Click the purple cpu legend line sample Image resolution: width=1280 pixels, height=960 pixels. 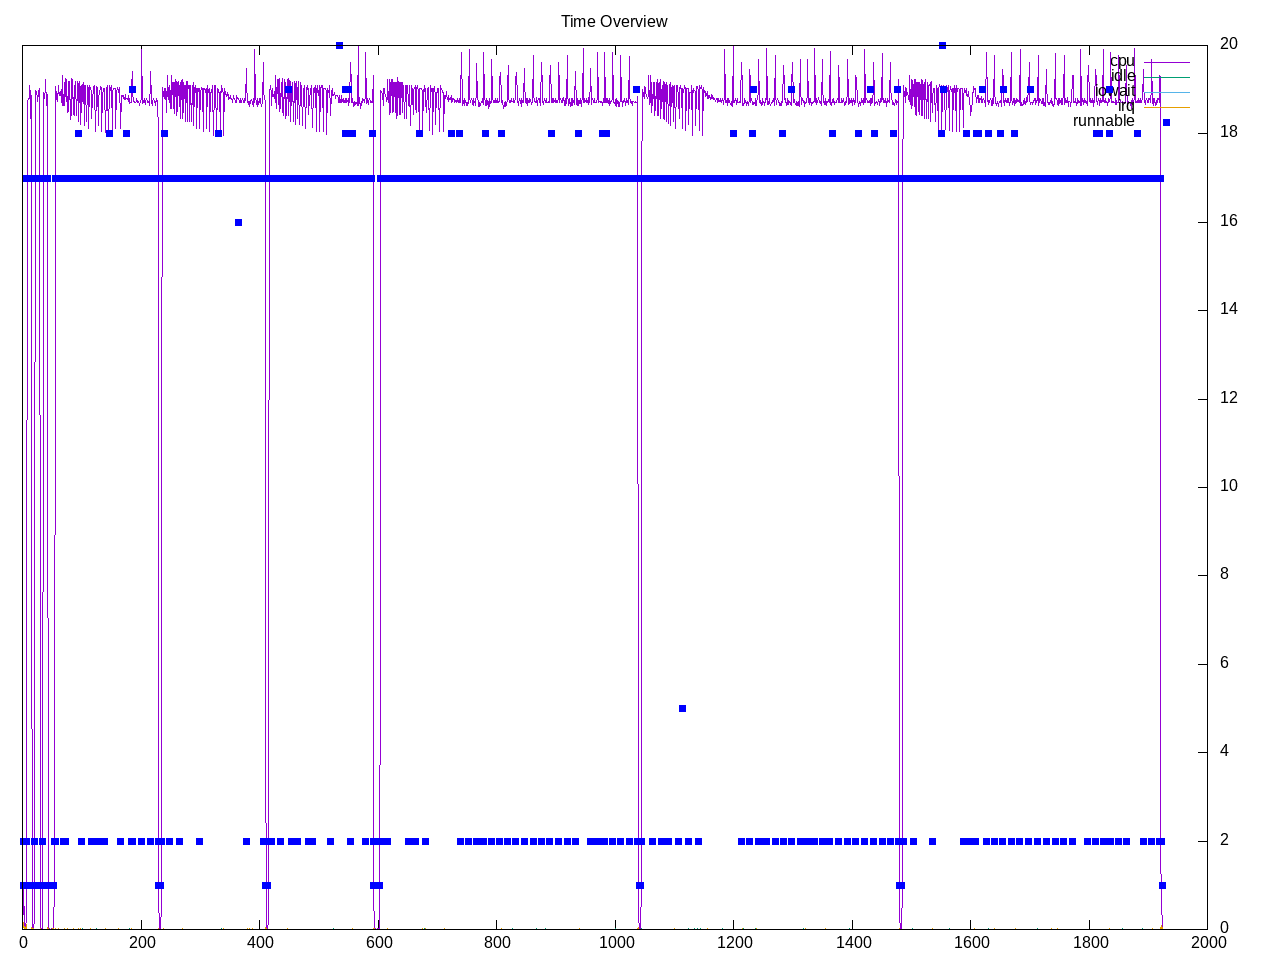tap(1167, 62)
